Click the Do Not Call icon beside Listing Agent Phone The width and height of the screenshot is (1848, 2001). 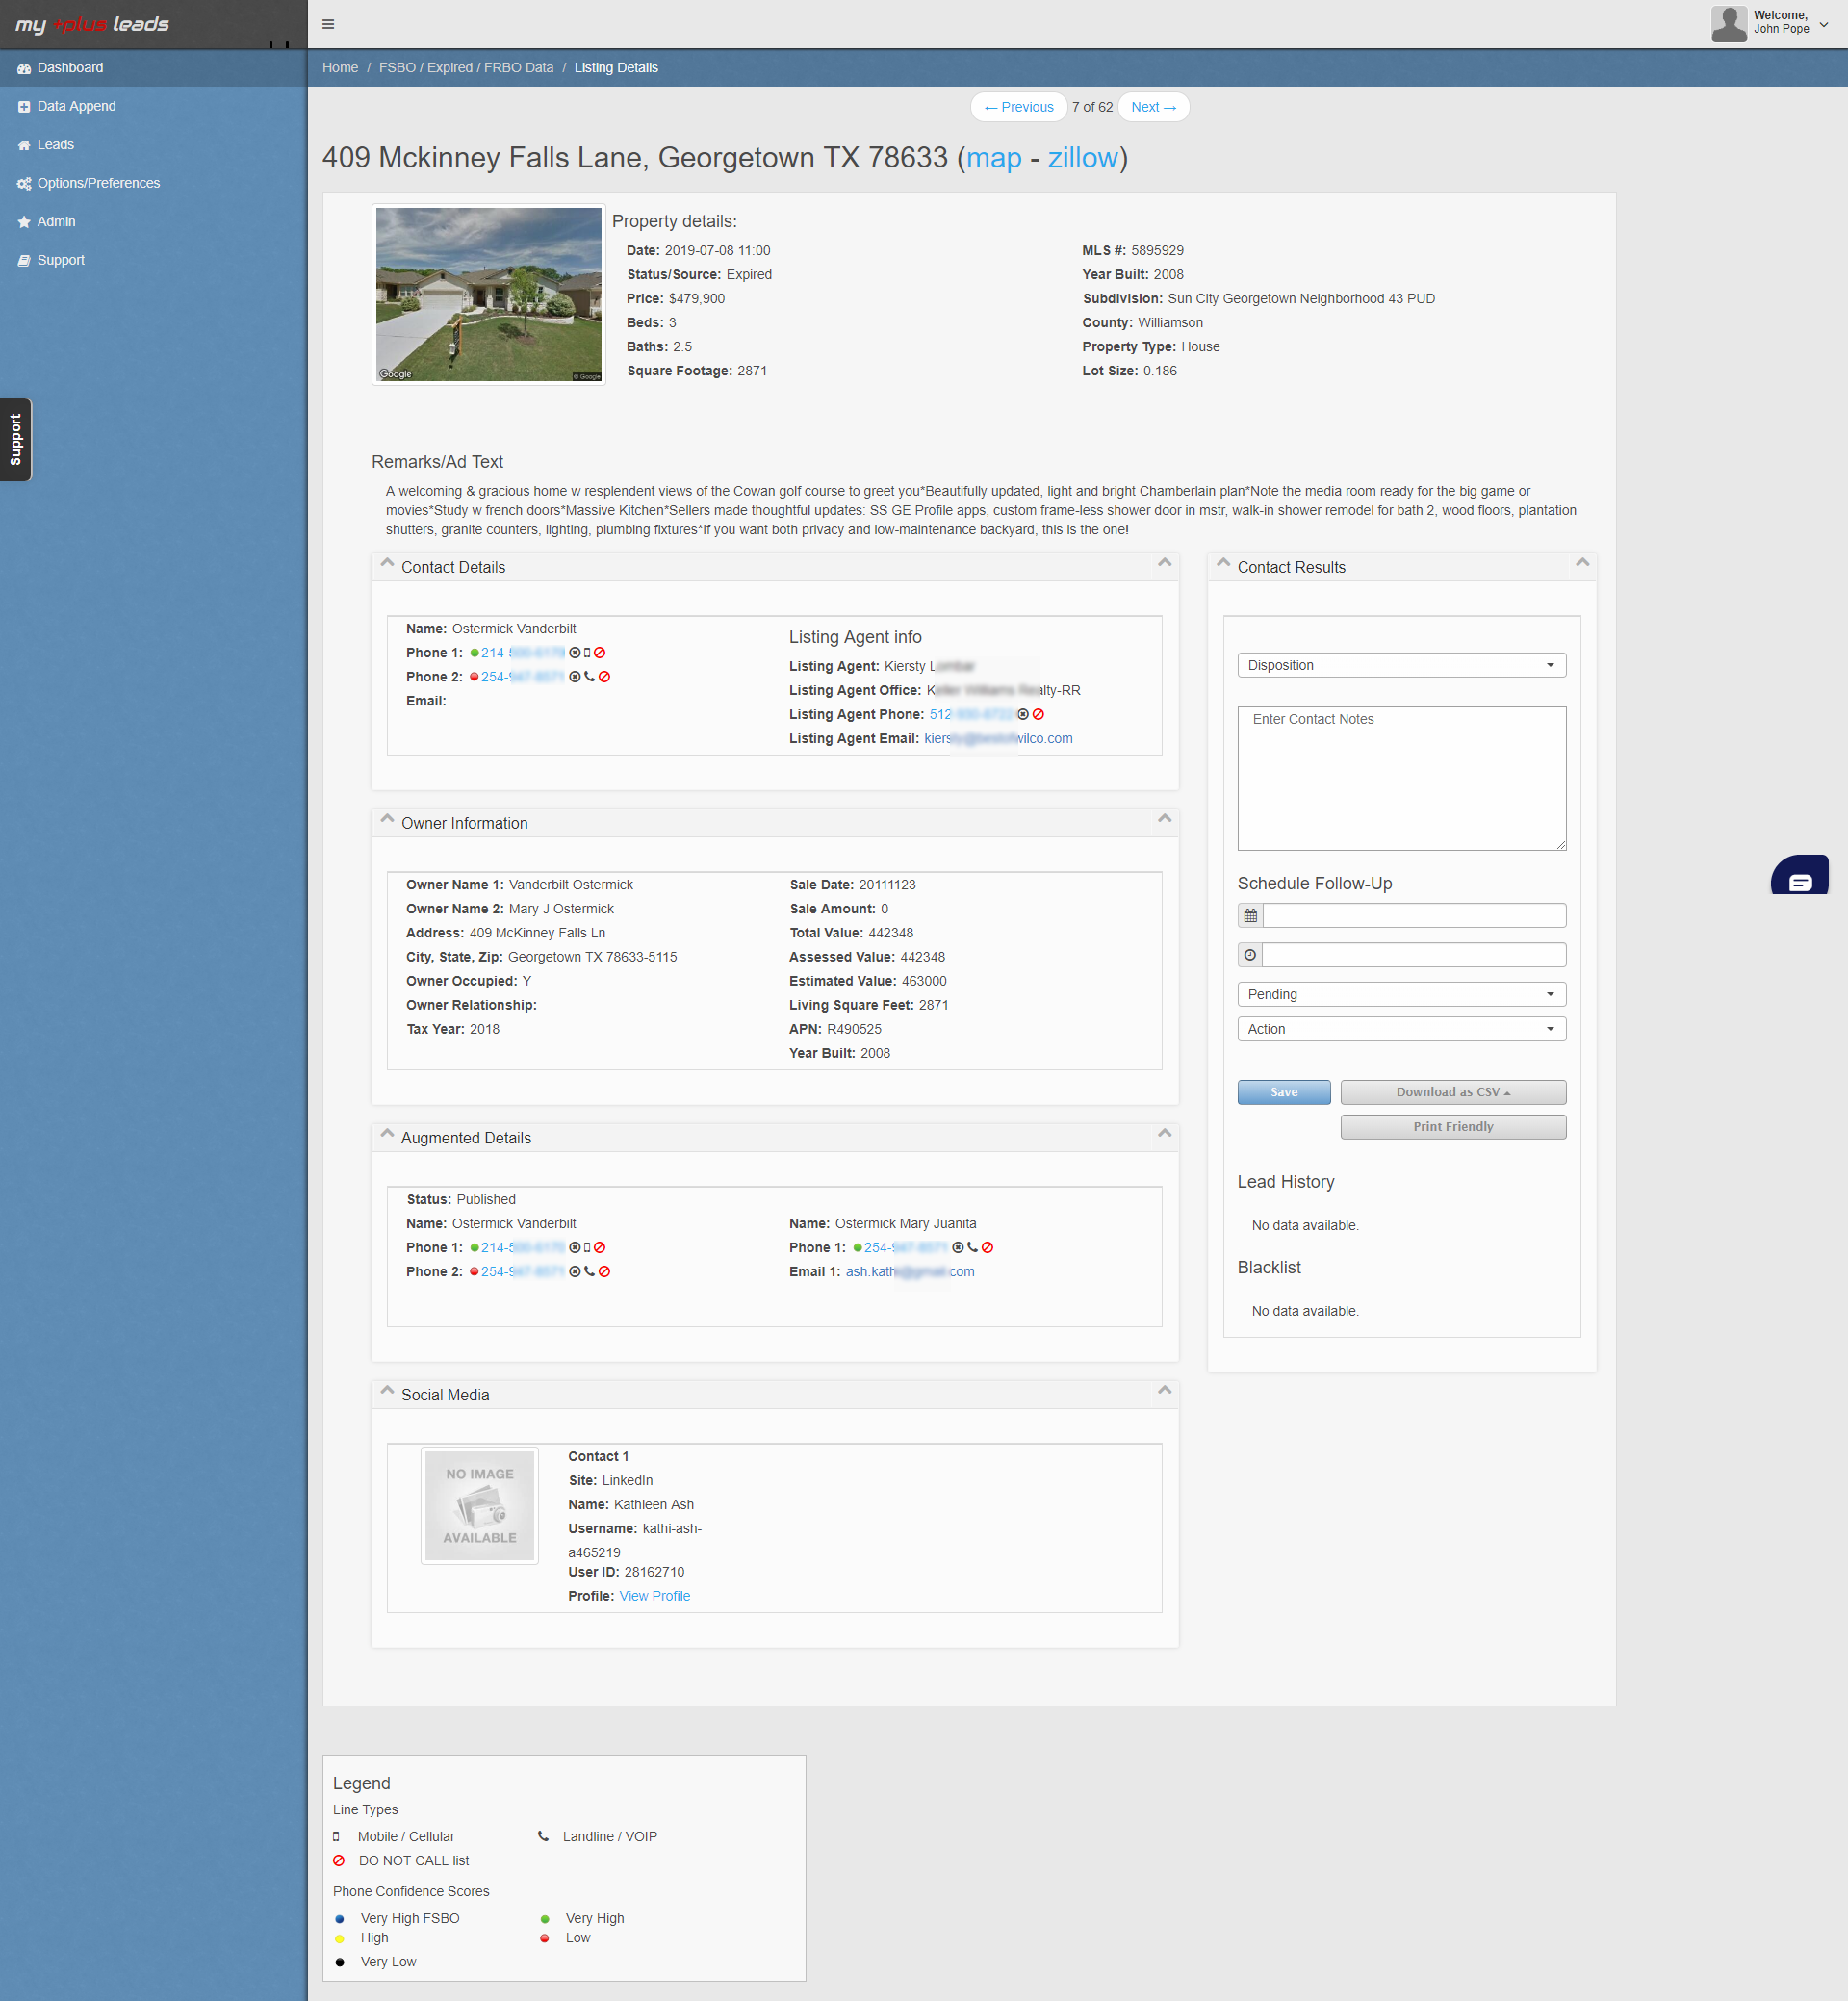[x=1038, y=714]
